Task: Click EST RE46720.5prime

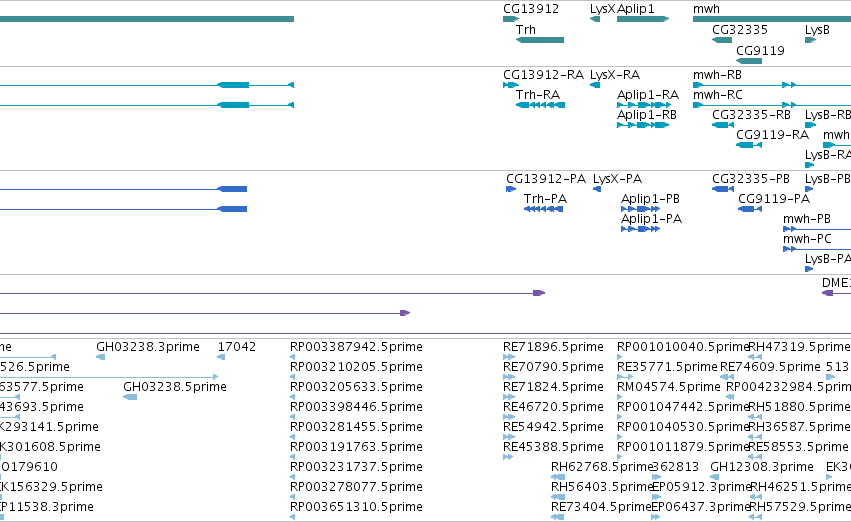Action: [x=553, y=407]
